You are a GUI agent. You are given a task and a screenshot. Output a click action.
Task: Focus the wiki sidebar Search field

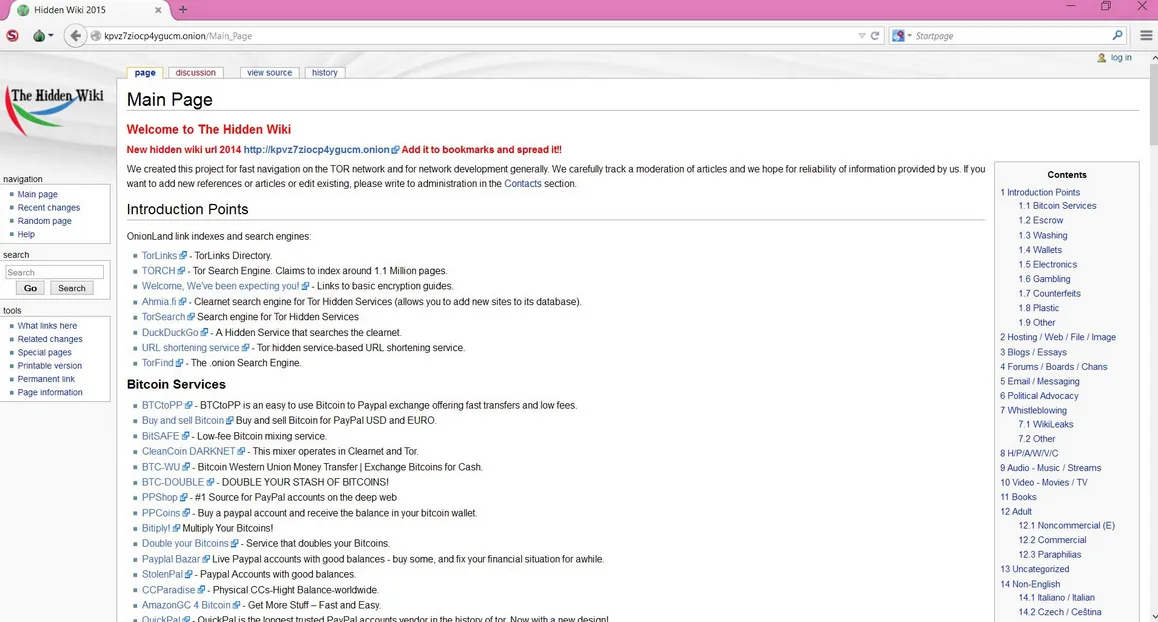click(55, 272)
